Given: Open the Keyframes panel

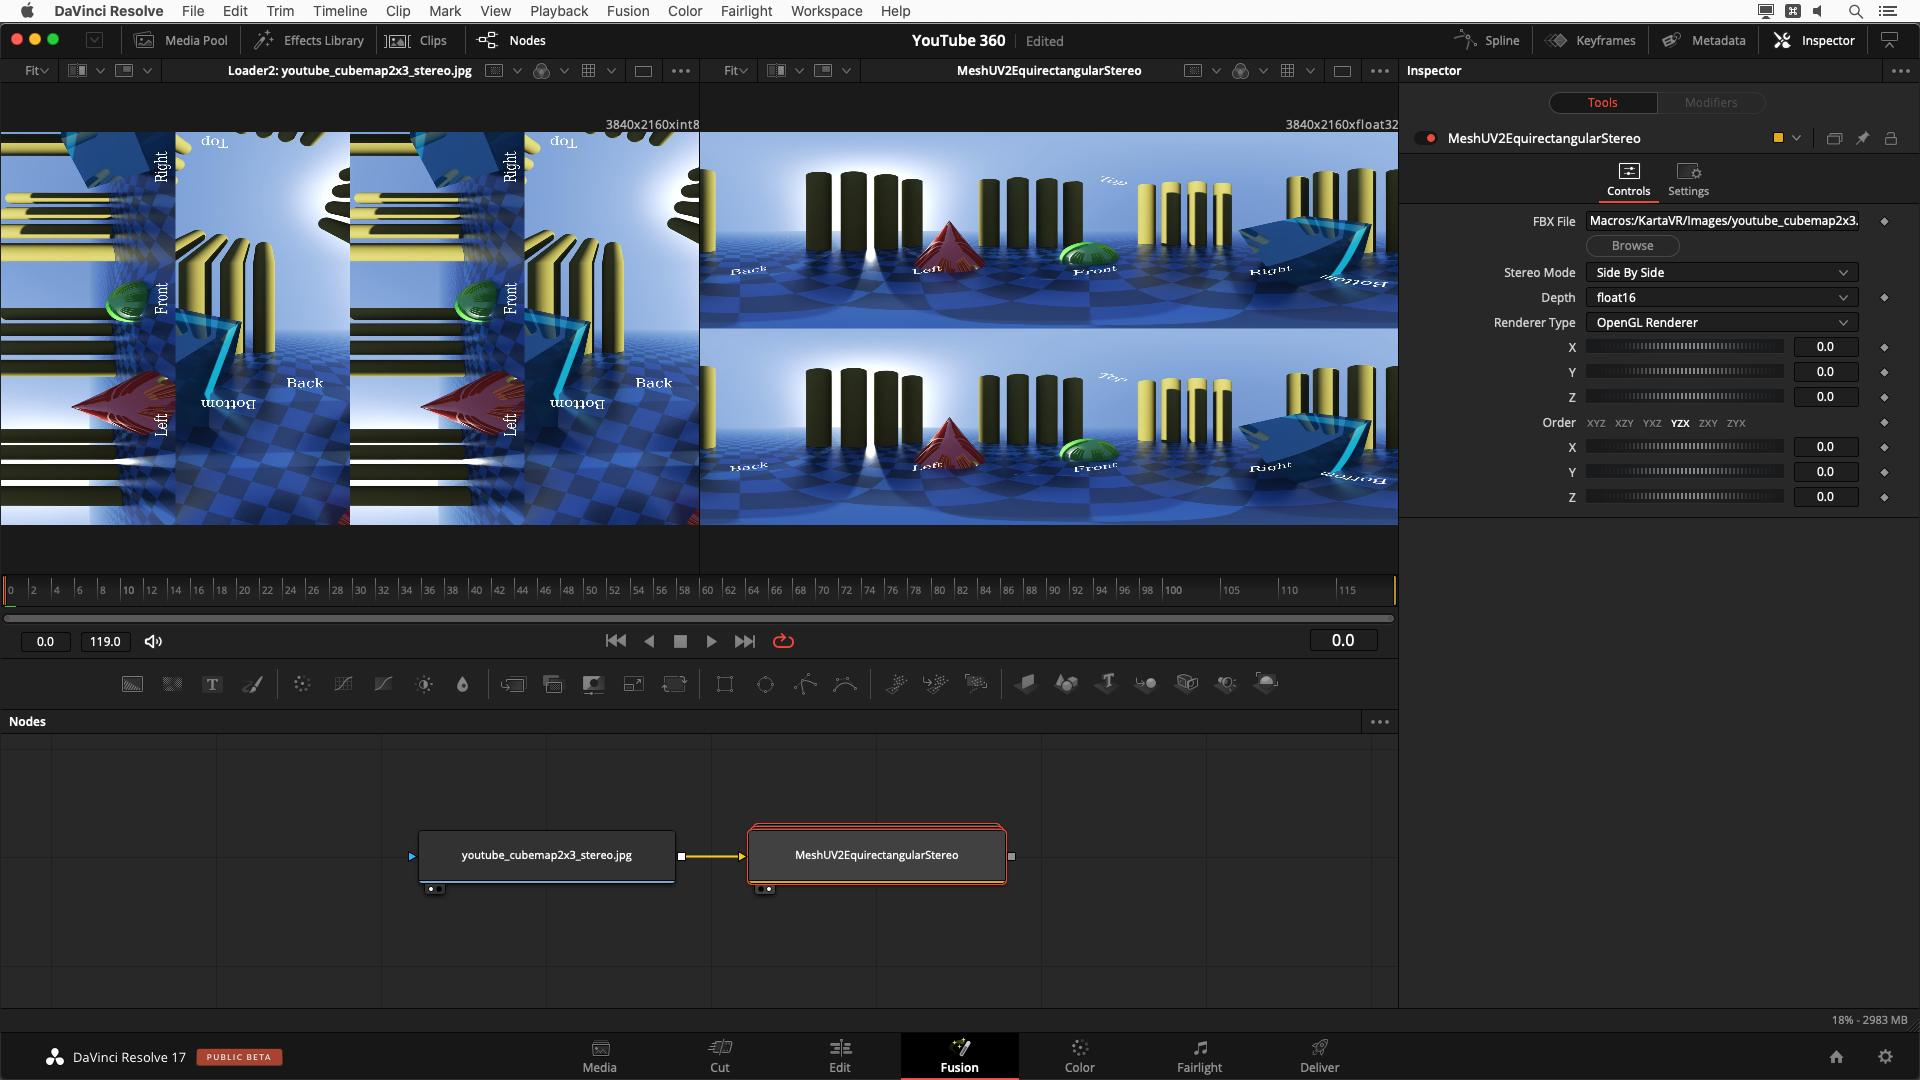Looking at the screenshot, I should pos(1591,41).
